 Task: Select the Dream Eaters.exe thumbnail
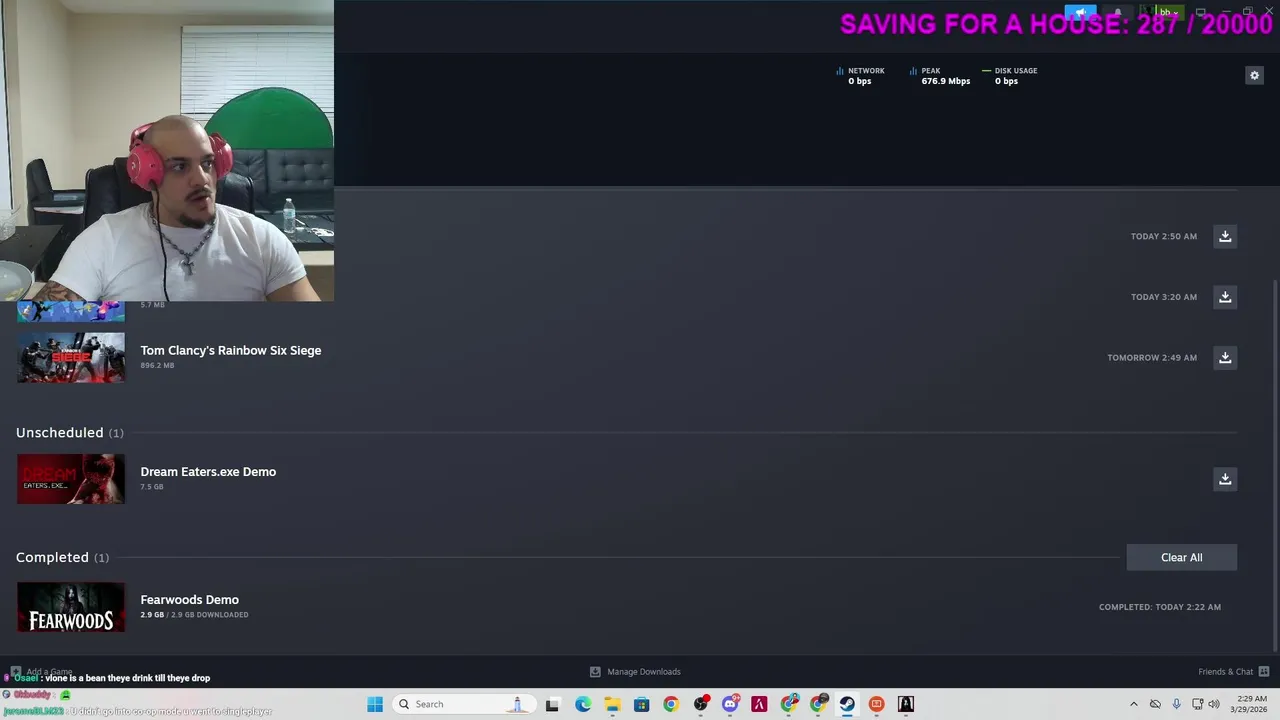[71, 479]
